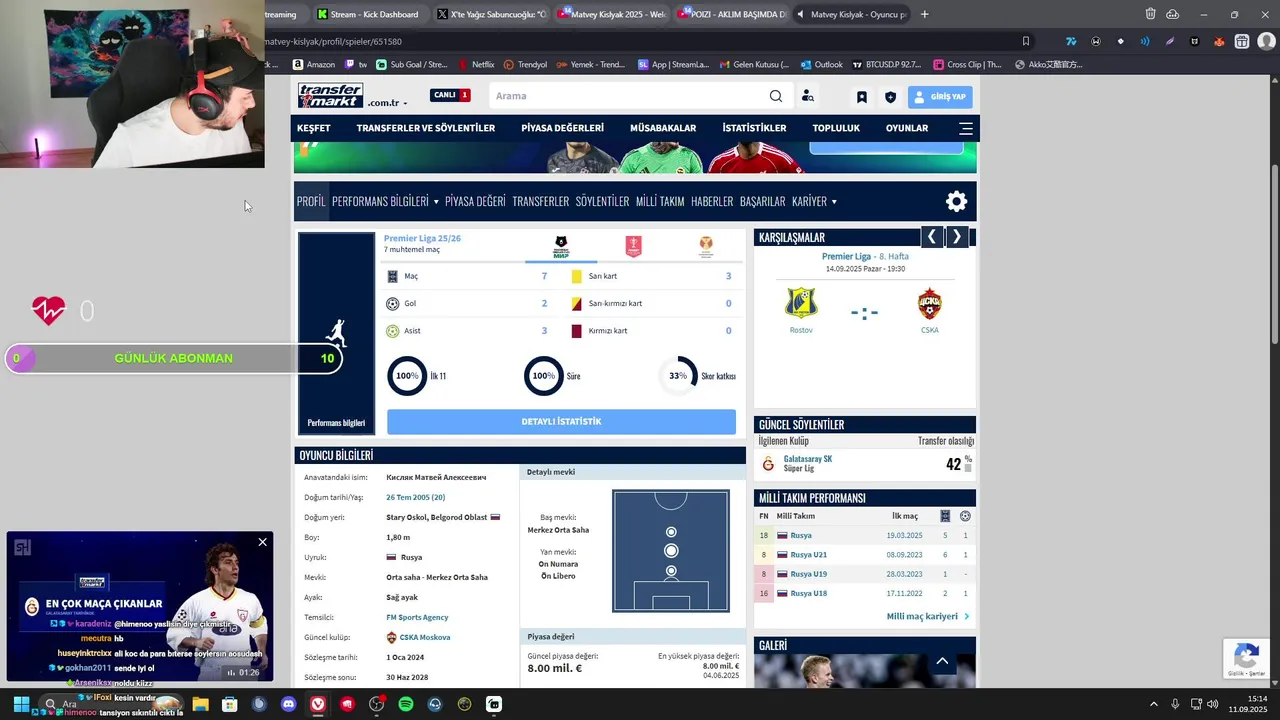Go to previous match with left arrow
The height and width of the screenshot is (720, 1280).
932,237
